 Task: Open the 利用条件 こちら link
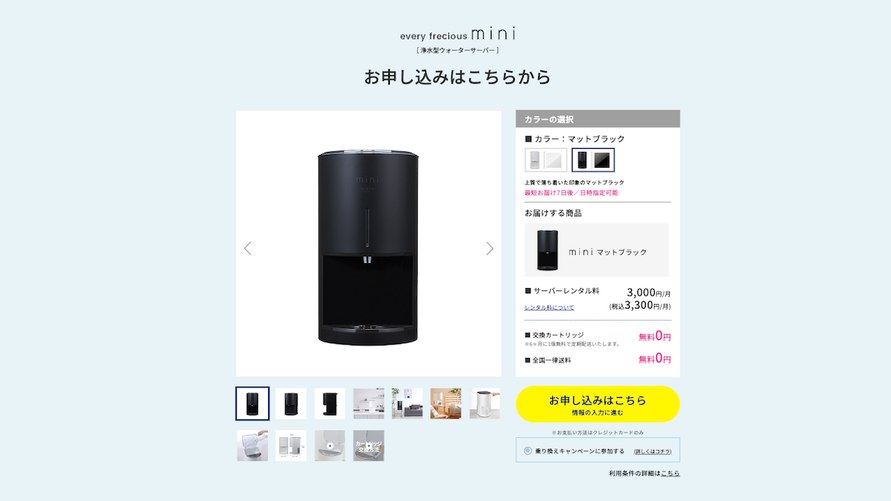click(x=670, y=473)
